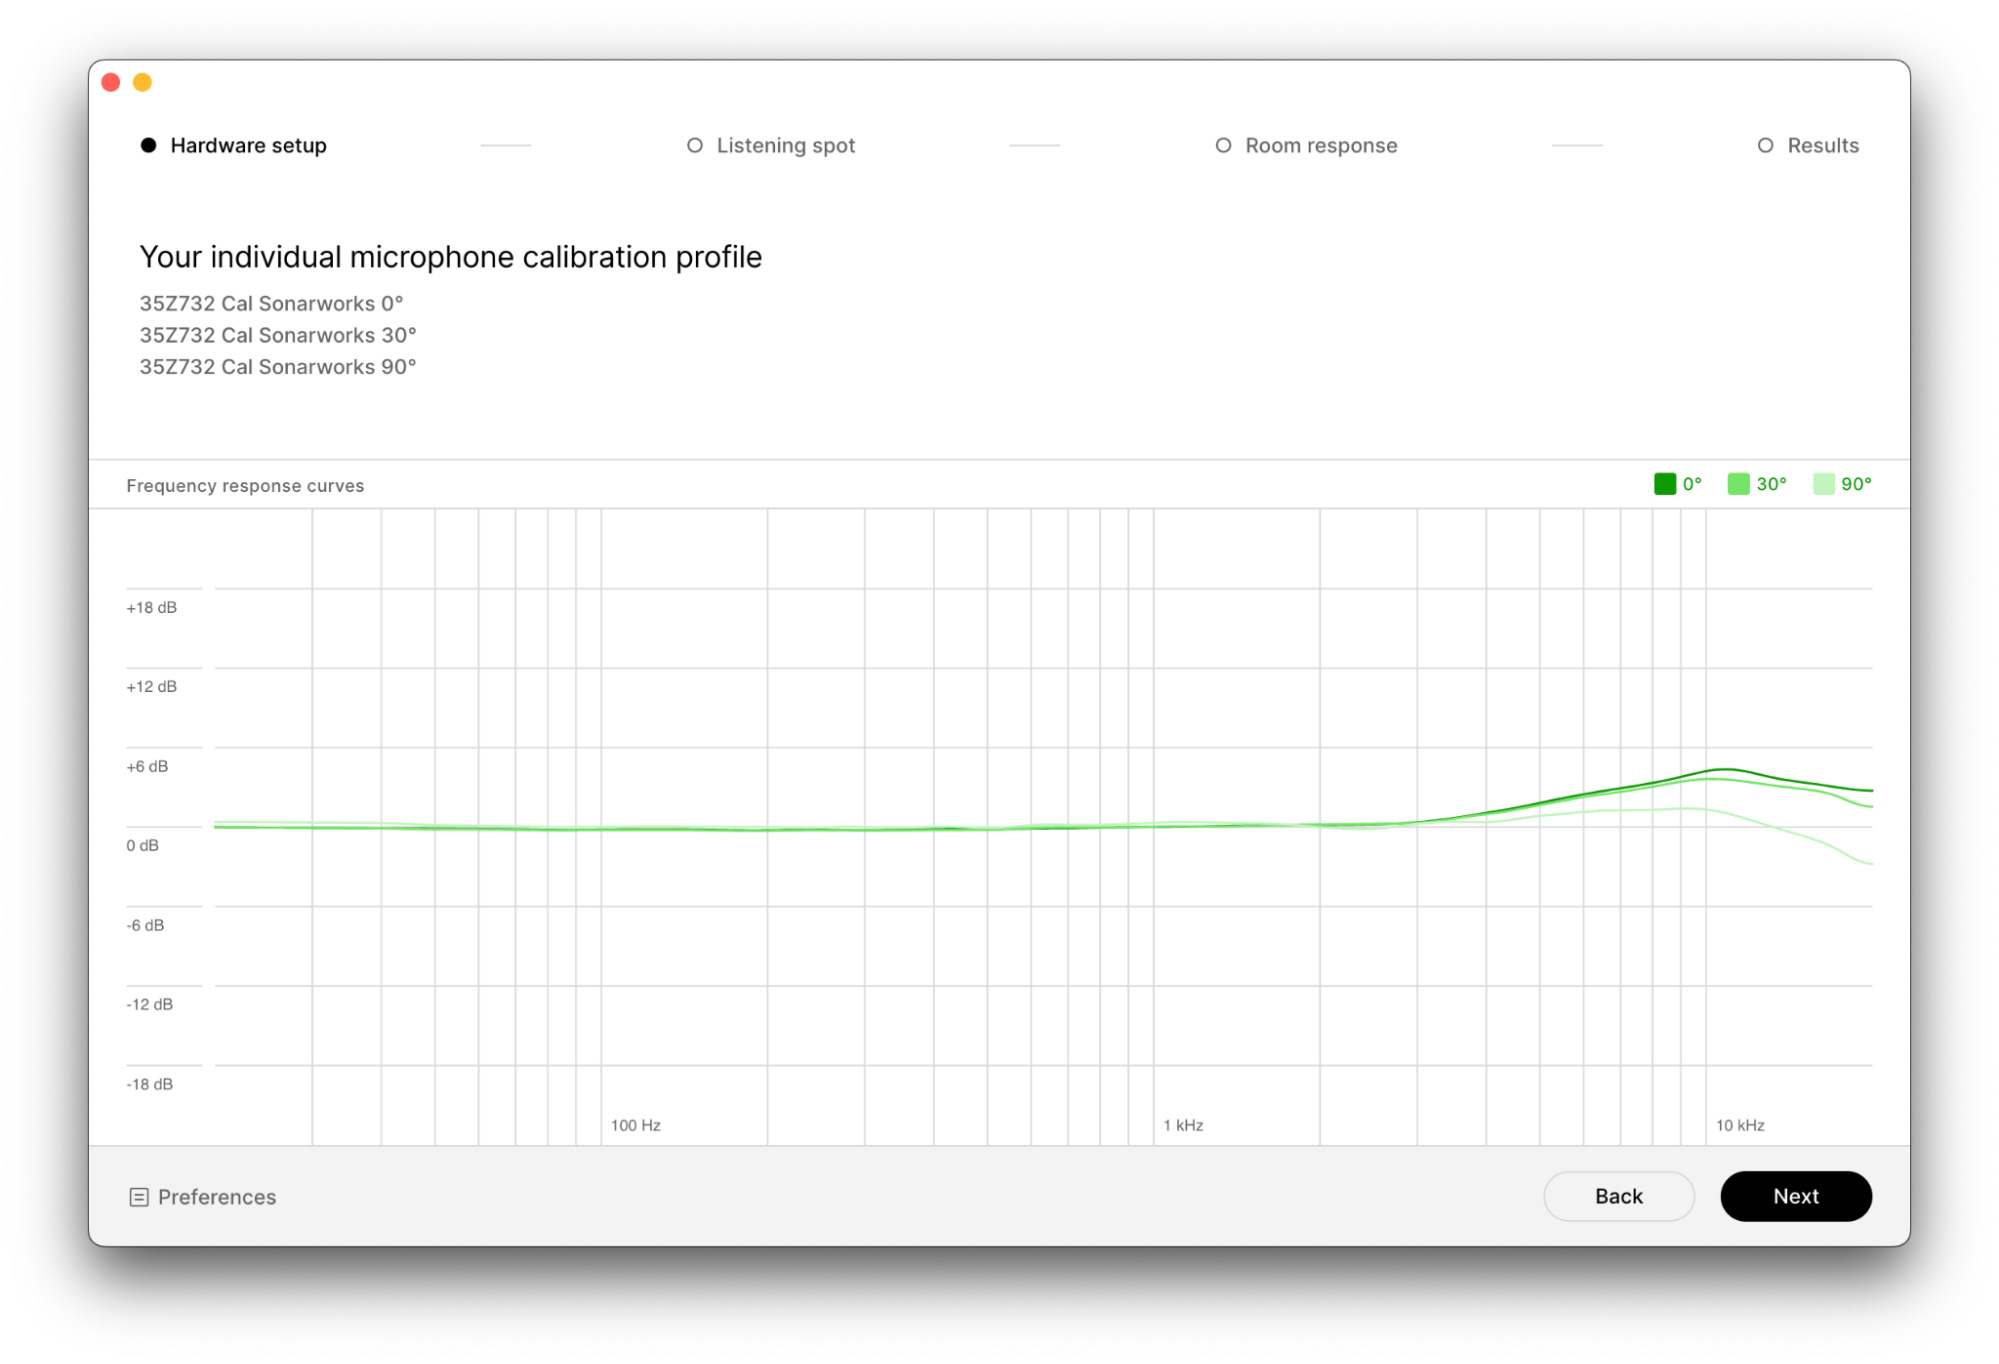Click the +12 dB axis label
The image size is (1999, 1364).
click(152, 686)
